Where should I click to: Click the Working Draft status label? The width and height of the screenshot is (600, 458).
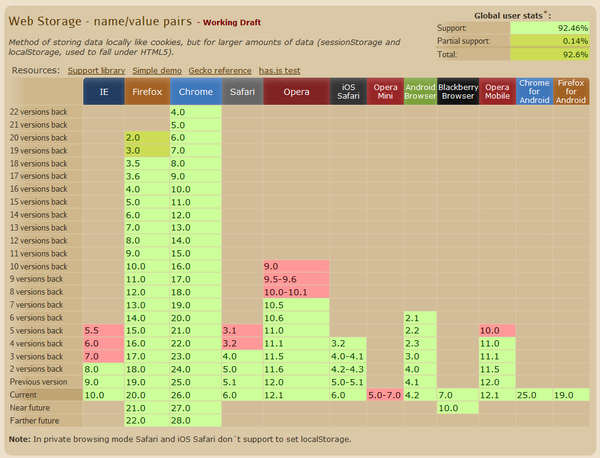232,22
